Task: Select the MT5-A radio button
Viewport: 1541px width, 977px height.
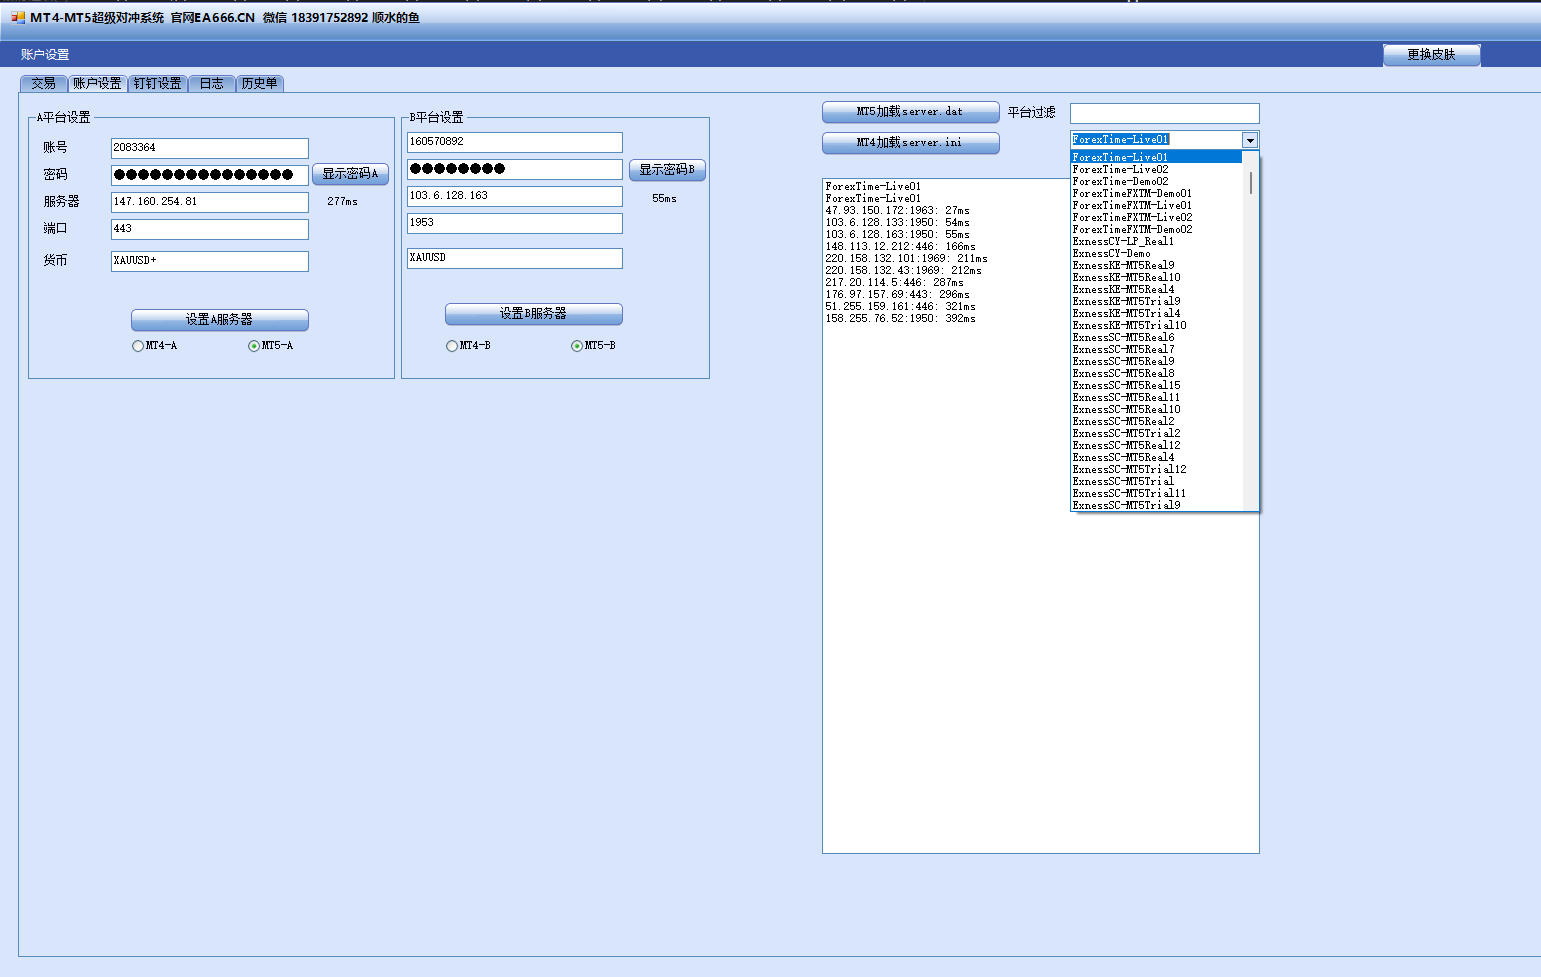Action: coord(254,346)
